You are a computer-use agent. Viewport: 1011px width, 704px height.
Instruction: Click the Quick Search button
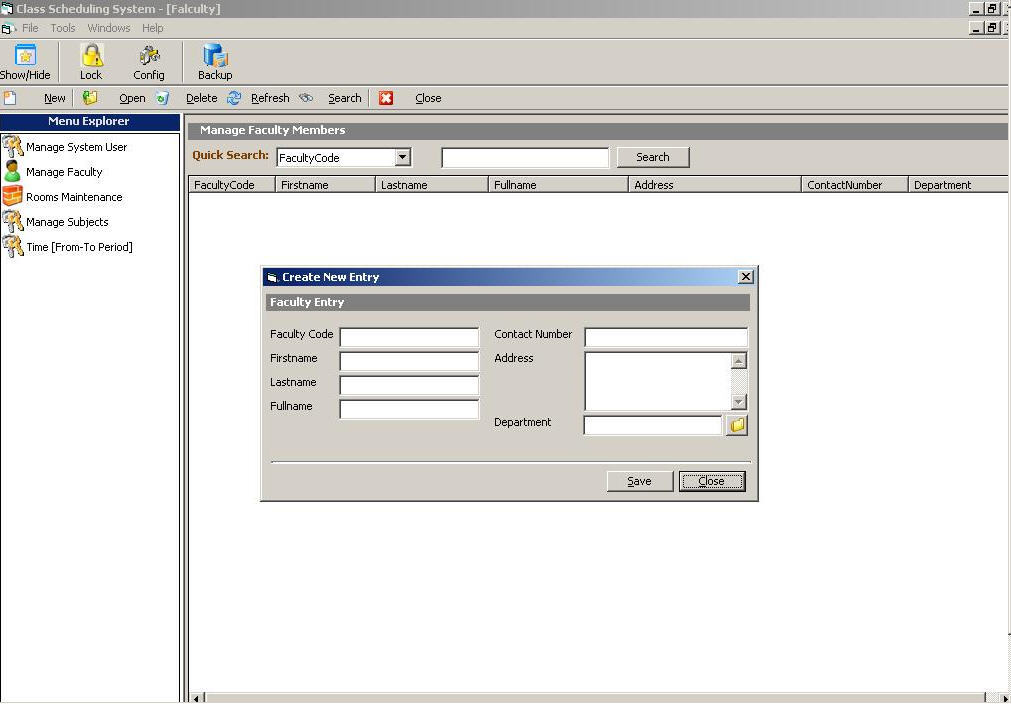tap(653, 157)
